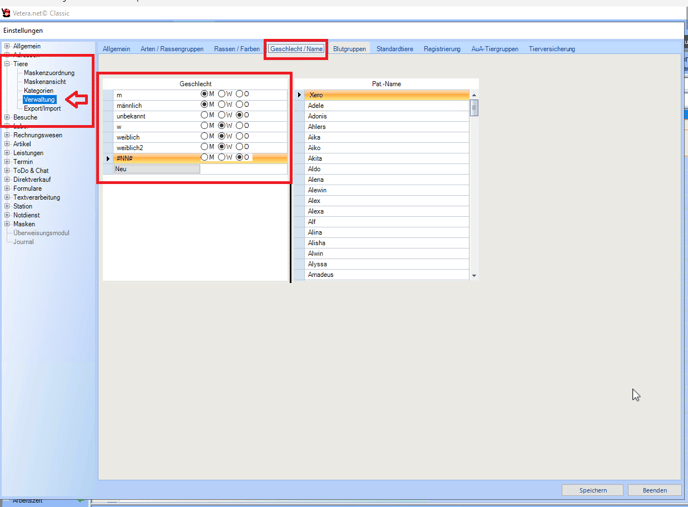Select the 'Xero' patient name row
The width and height of the screenshot is (688, 507).
click(387, 95)
